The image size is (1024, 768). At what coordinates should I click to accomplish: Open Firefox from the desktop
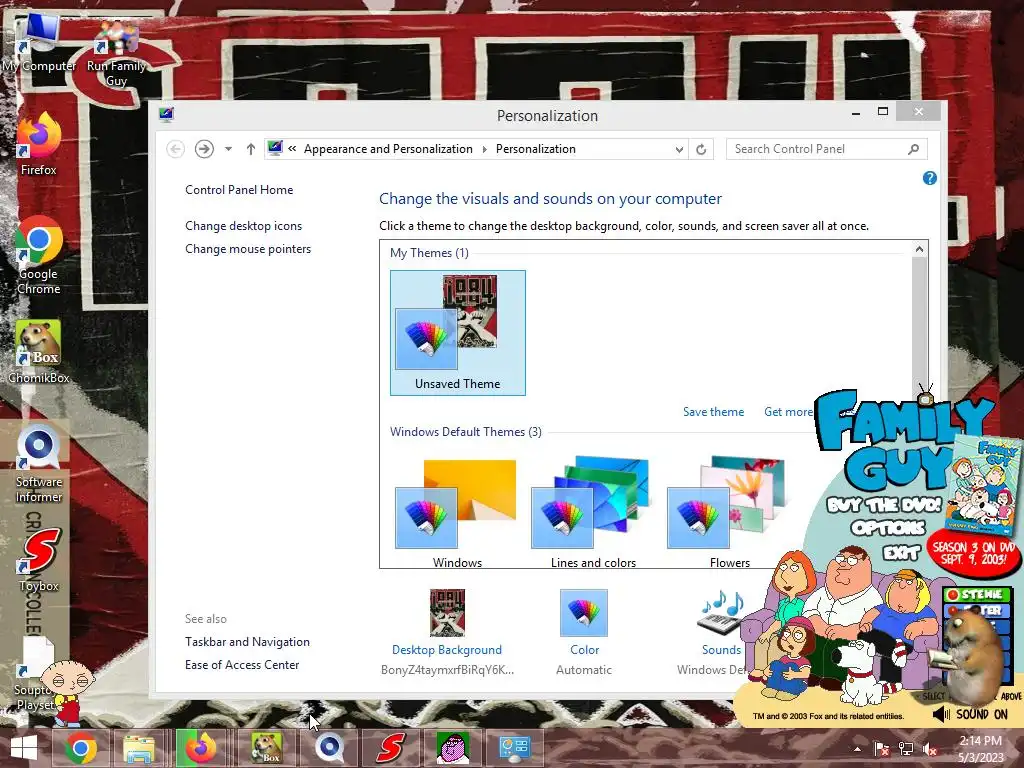coord(39,144)
